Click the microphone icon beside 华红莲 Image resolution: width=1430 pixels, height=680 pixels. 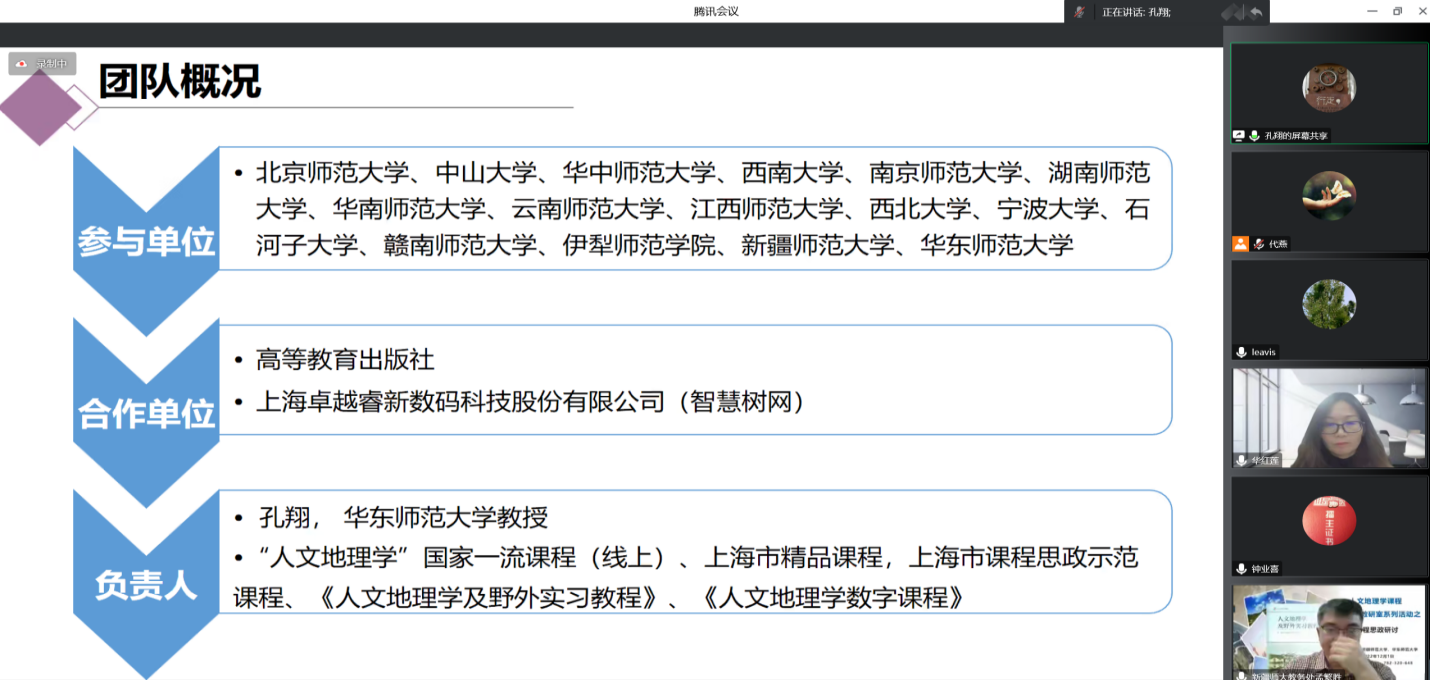(x=1241, y=460)
